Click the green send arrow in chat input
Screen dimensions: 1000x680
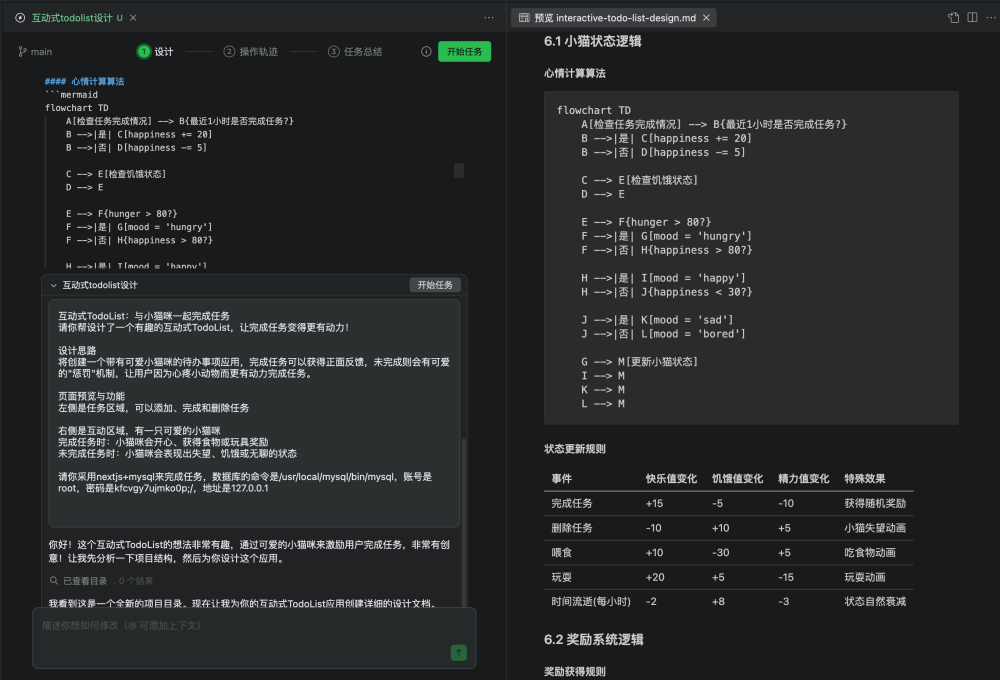[x=458, y=652]
